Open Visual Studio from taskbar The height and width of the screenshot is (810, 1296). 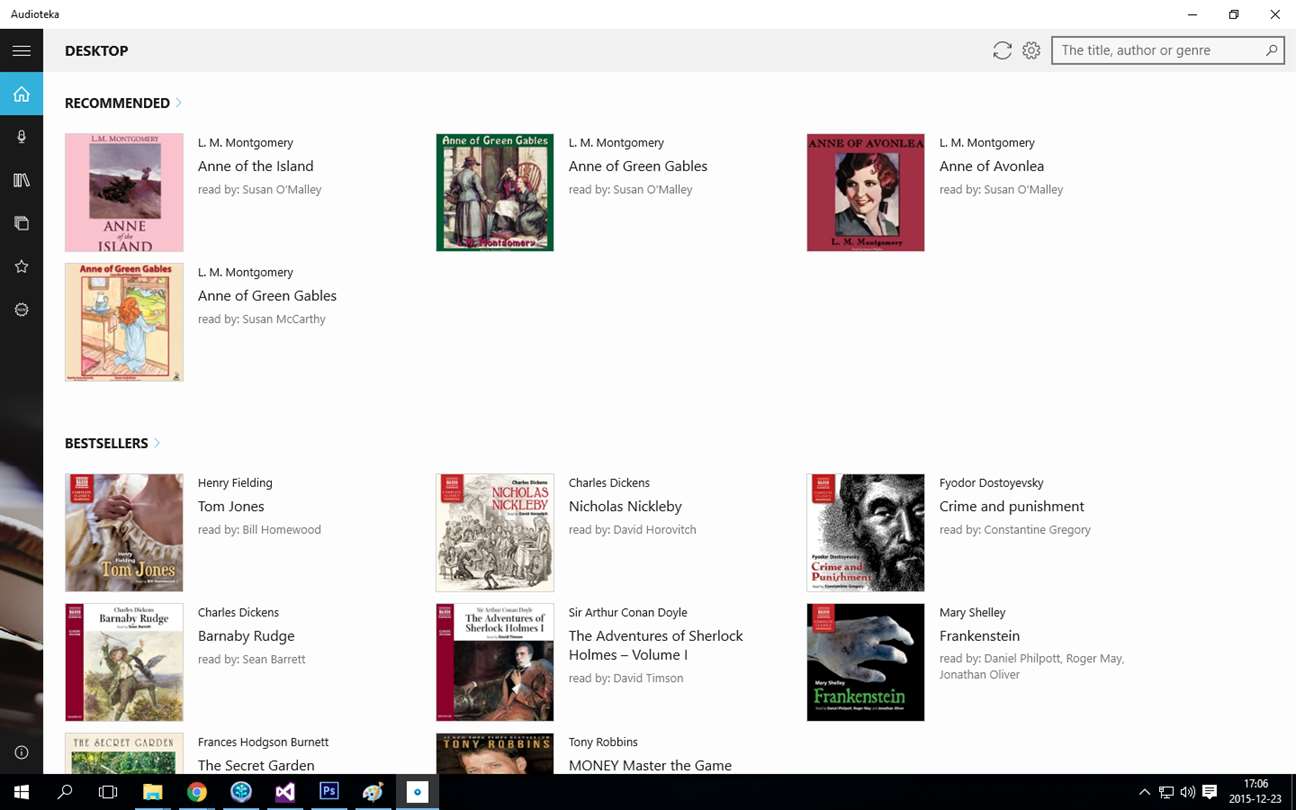point(285,792)
